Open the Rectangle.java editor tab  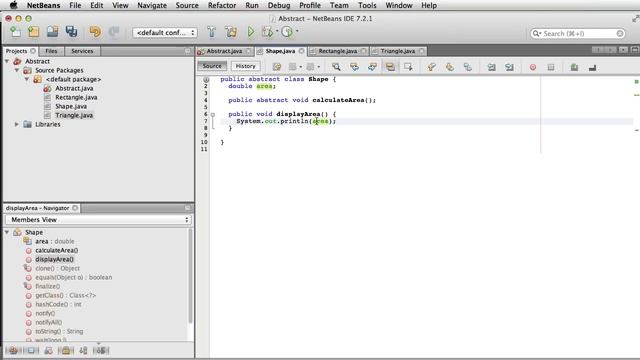(x=338, y=51)
